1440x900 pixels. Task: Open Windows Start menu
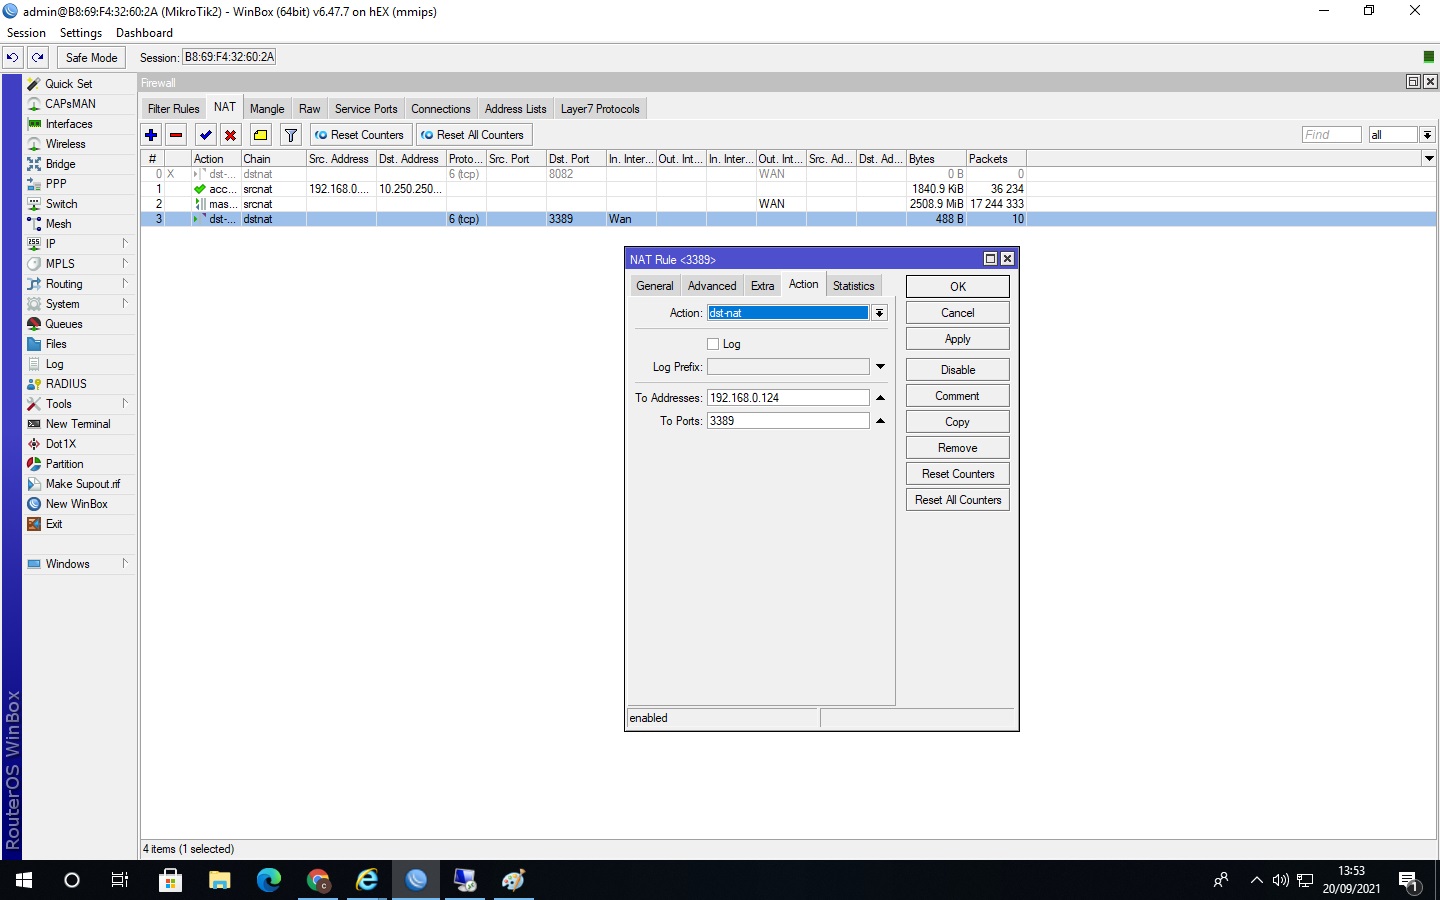(x=24, y=880)
